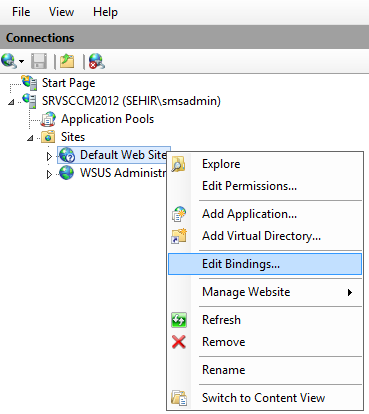Screen dimensions: 369x414
Task: Expand the WSUS Administration site node
Action: click(x=49, y=174)
